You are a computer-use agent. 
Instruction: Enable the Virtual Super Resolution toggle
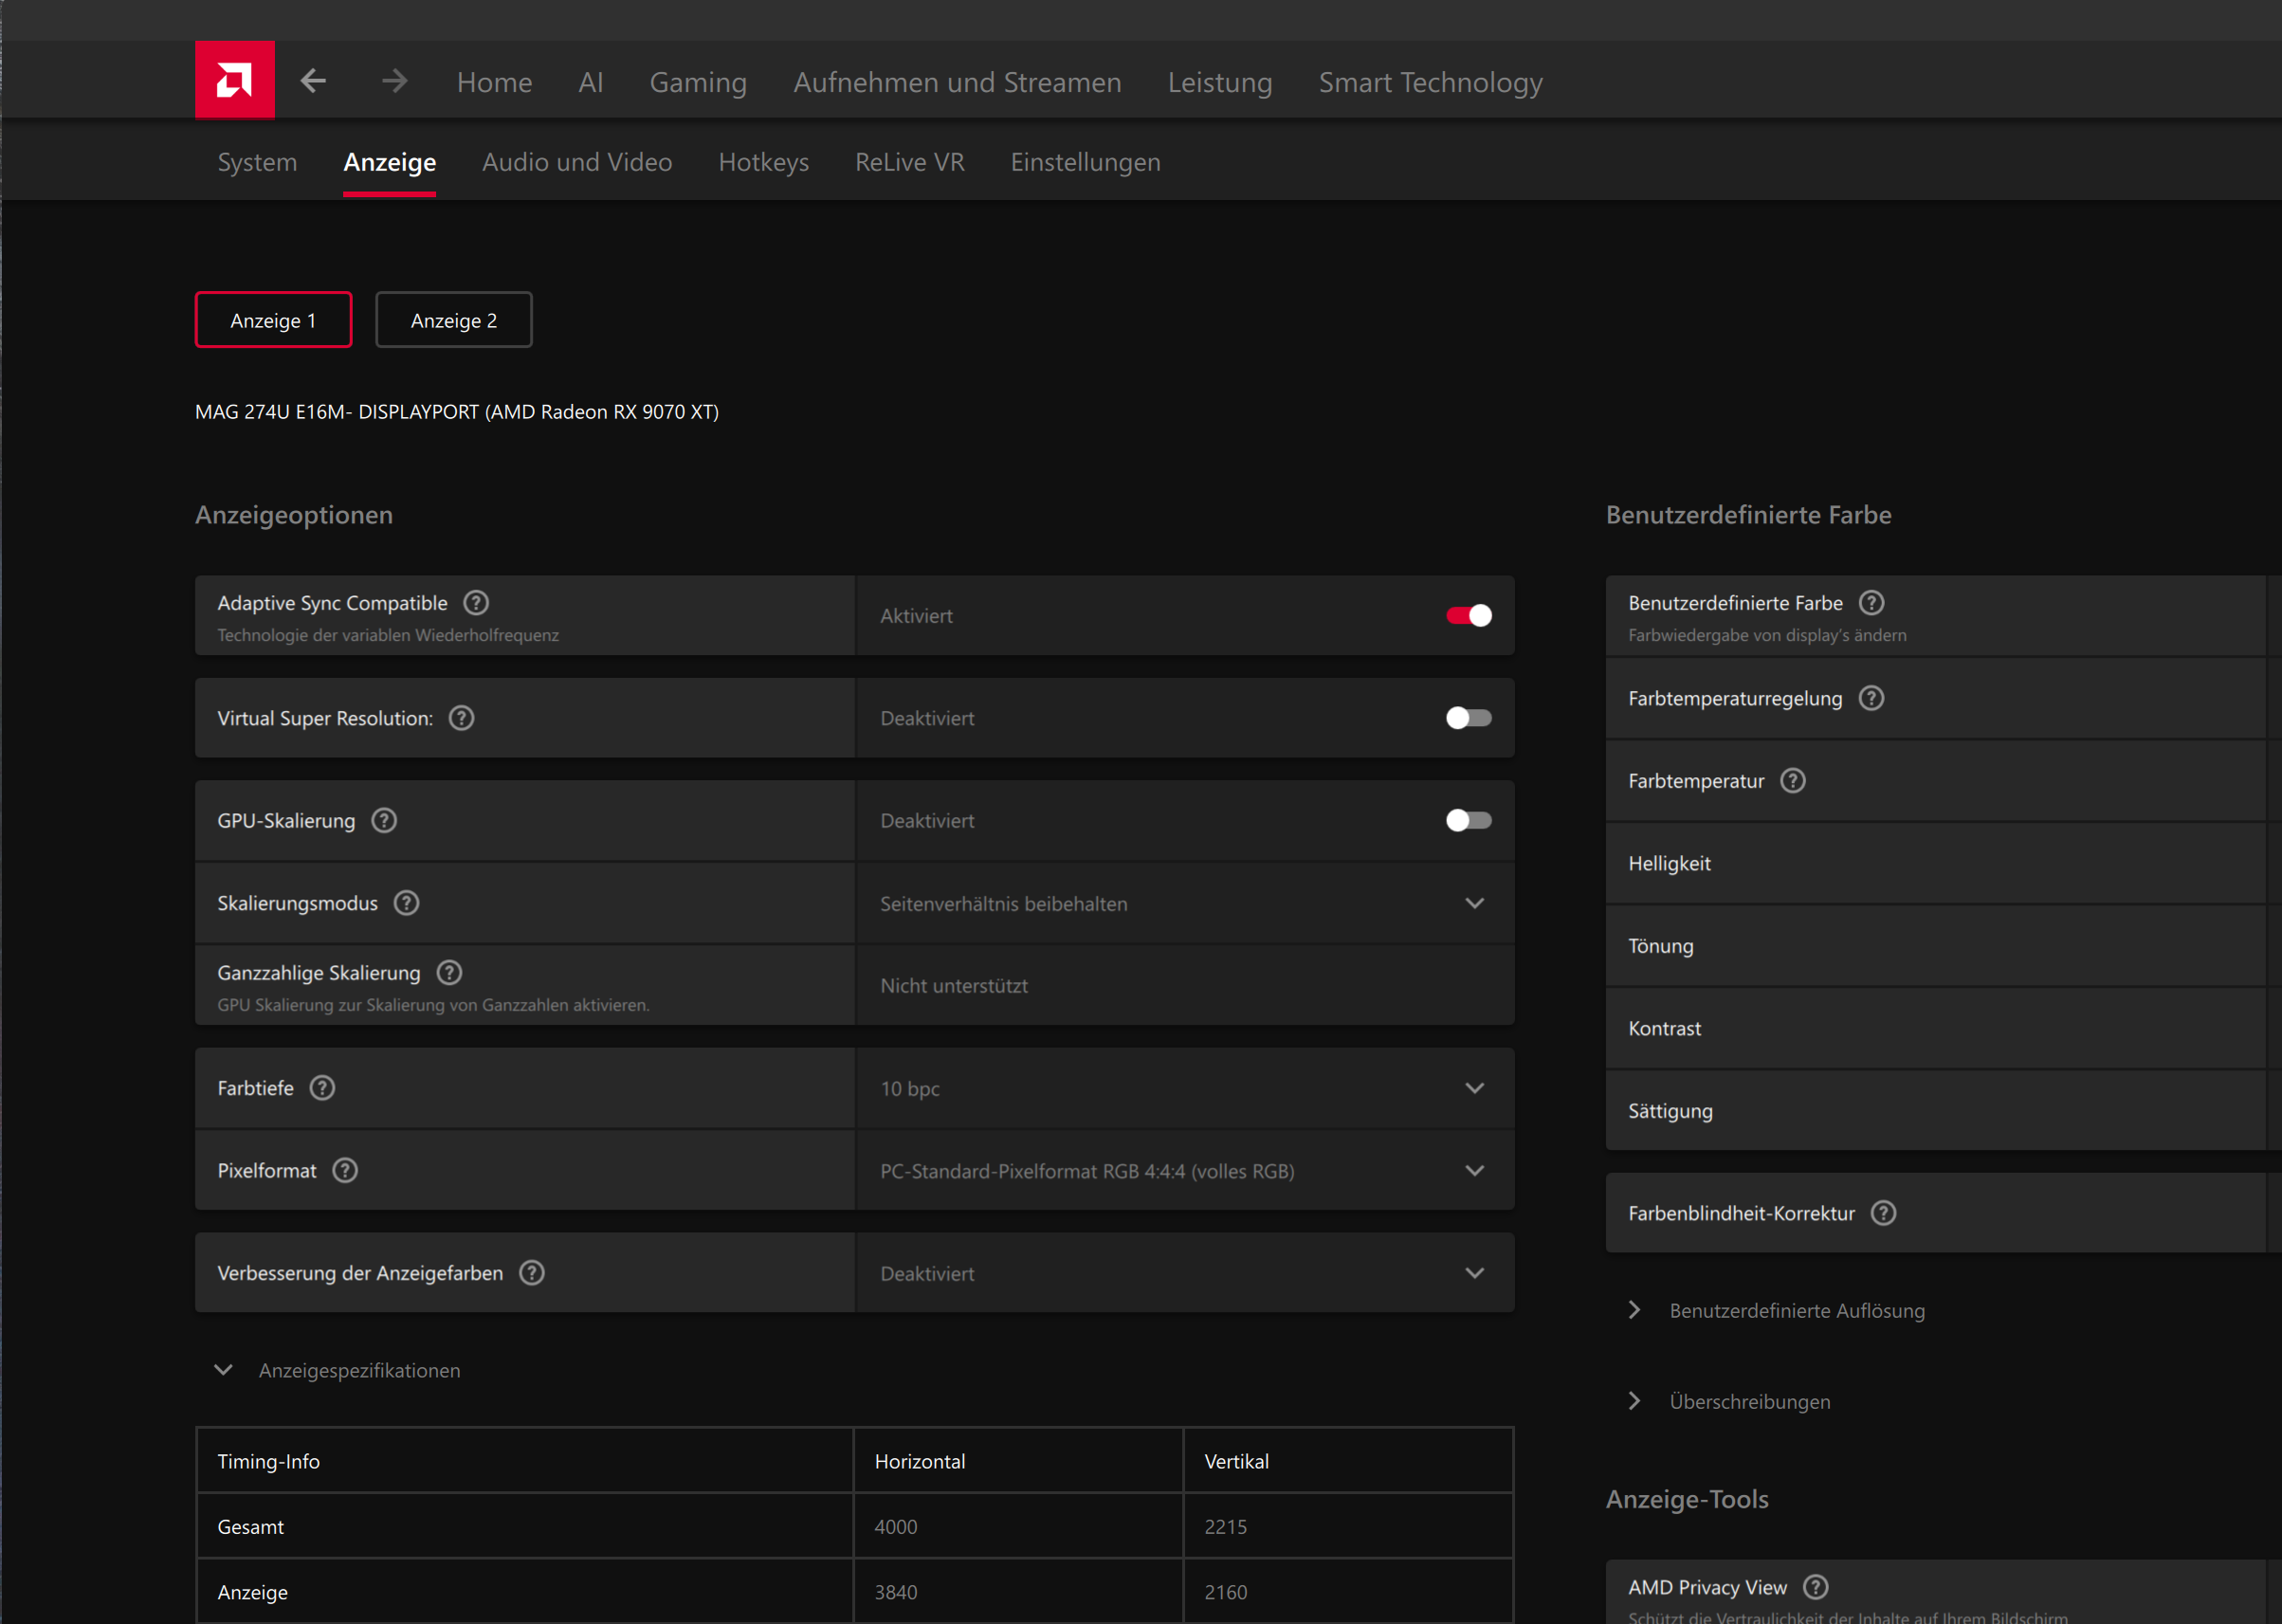[x=1468, y=718]
